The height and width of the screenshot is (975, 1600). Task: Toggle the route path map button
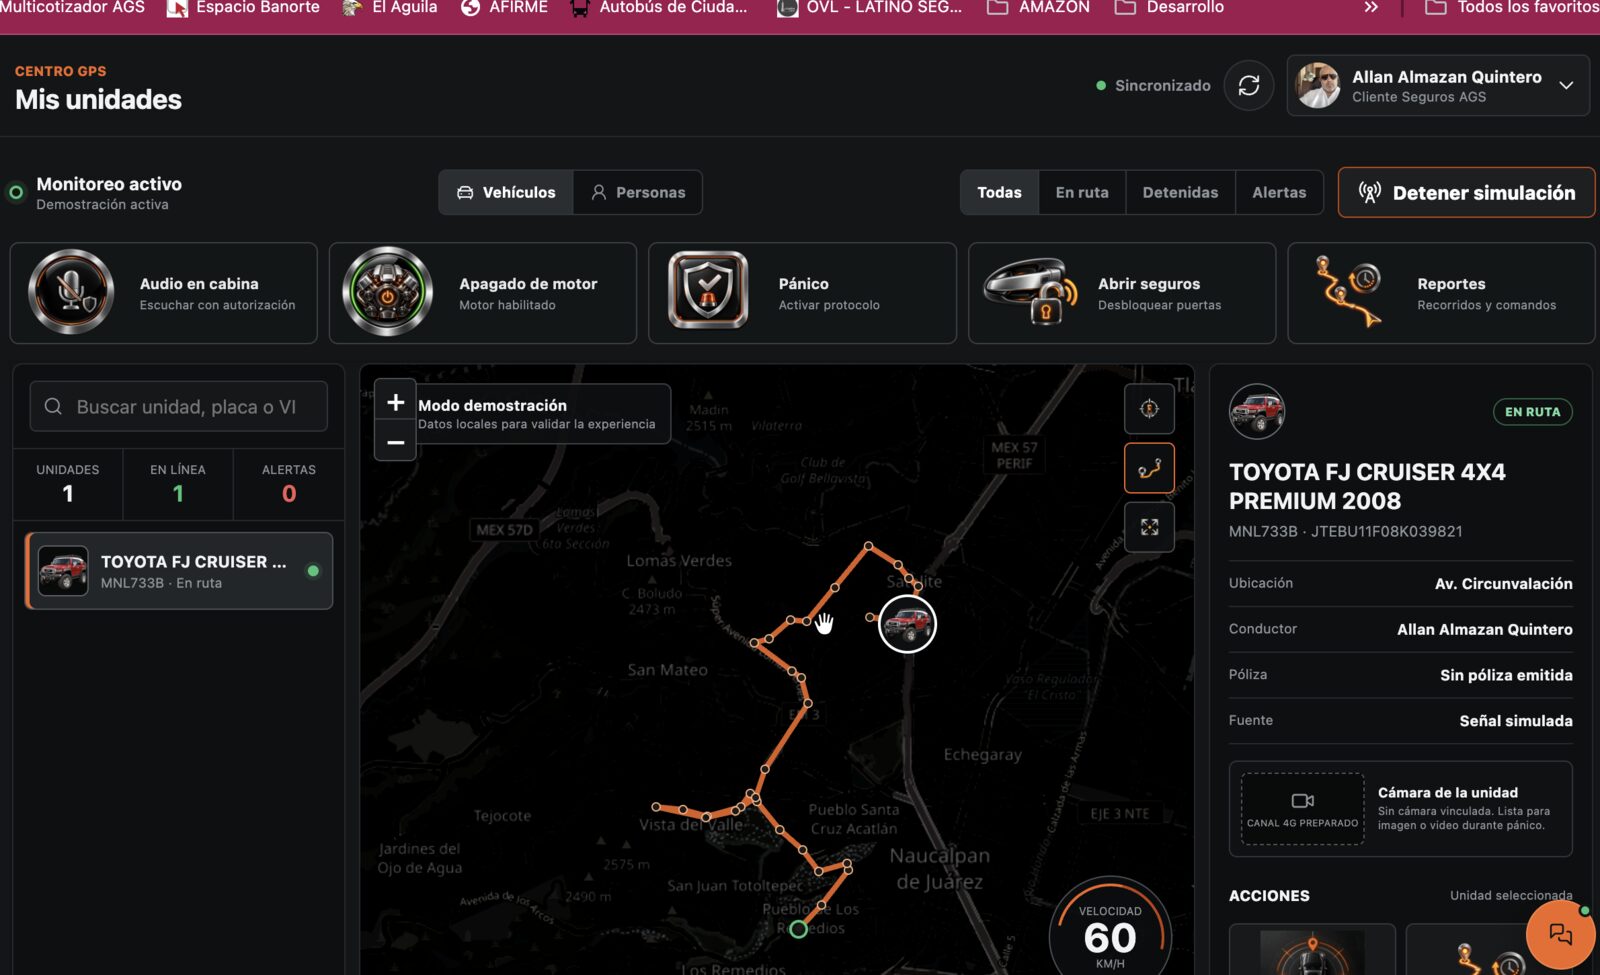(1149, 468)
